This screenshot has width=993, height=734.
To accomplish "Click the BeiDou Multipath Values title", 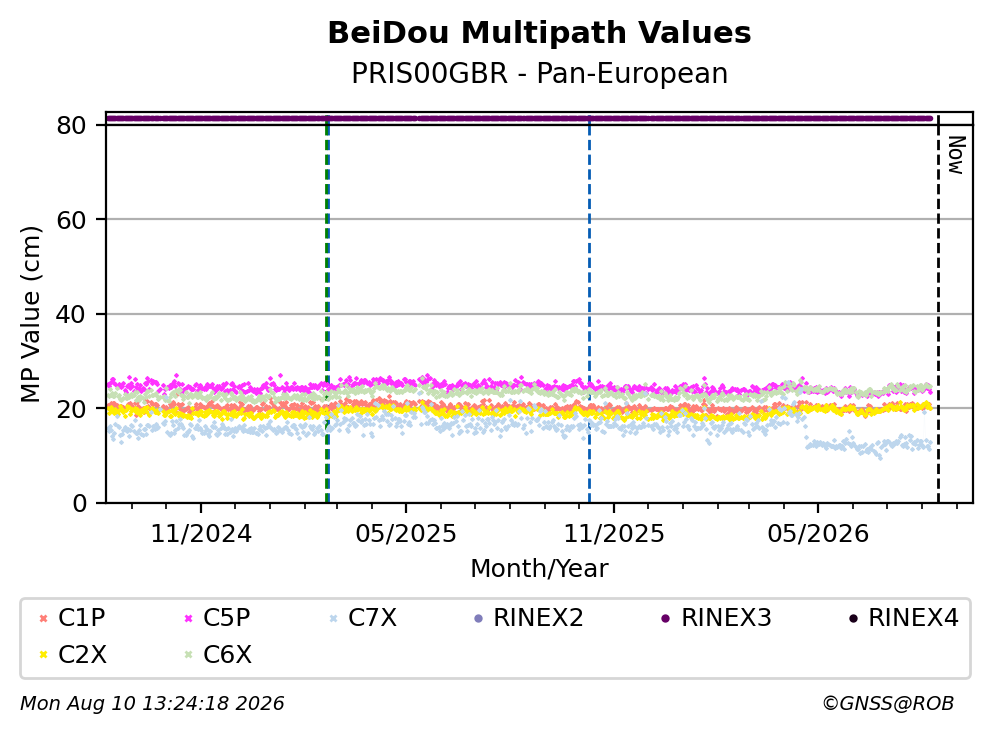I will (539, 33).
